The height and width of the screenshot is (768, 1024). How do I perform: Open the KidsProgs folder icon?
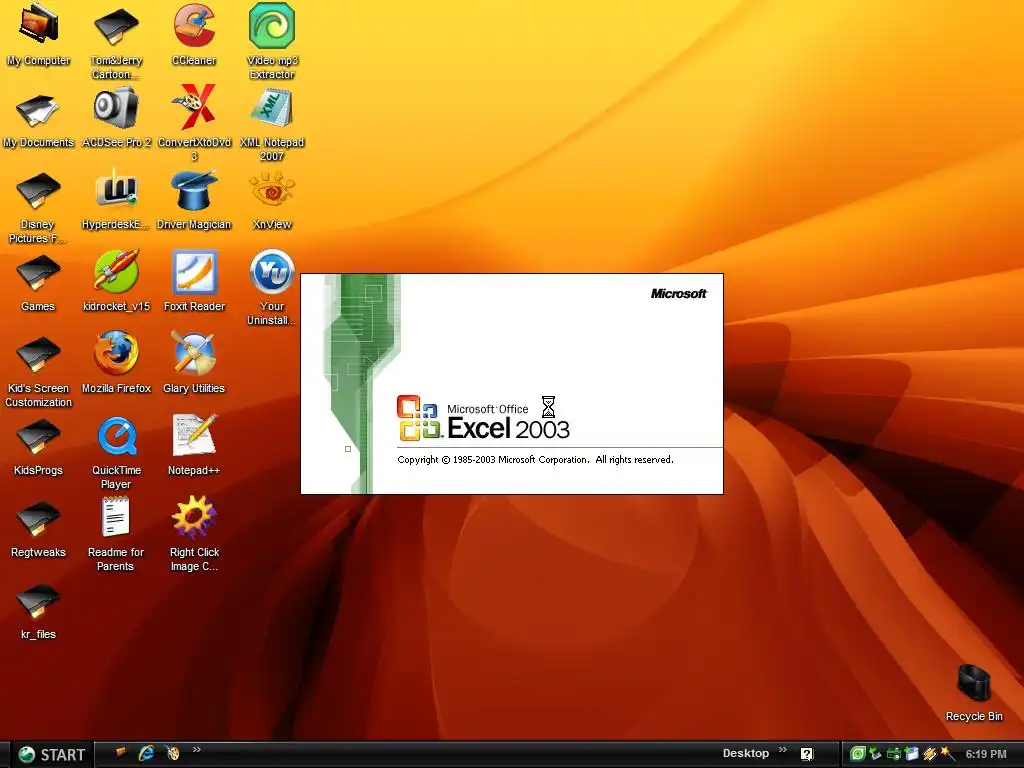point(38,447)
